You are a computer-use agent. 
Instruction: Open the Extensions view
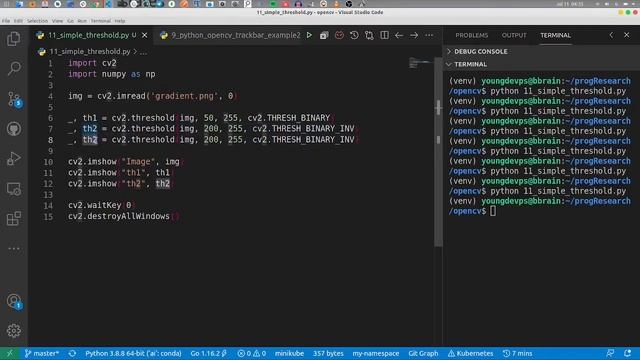[x=13, y=219]
